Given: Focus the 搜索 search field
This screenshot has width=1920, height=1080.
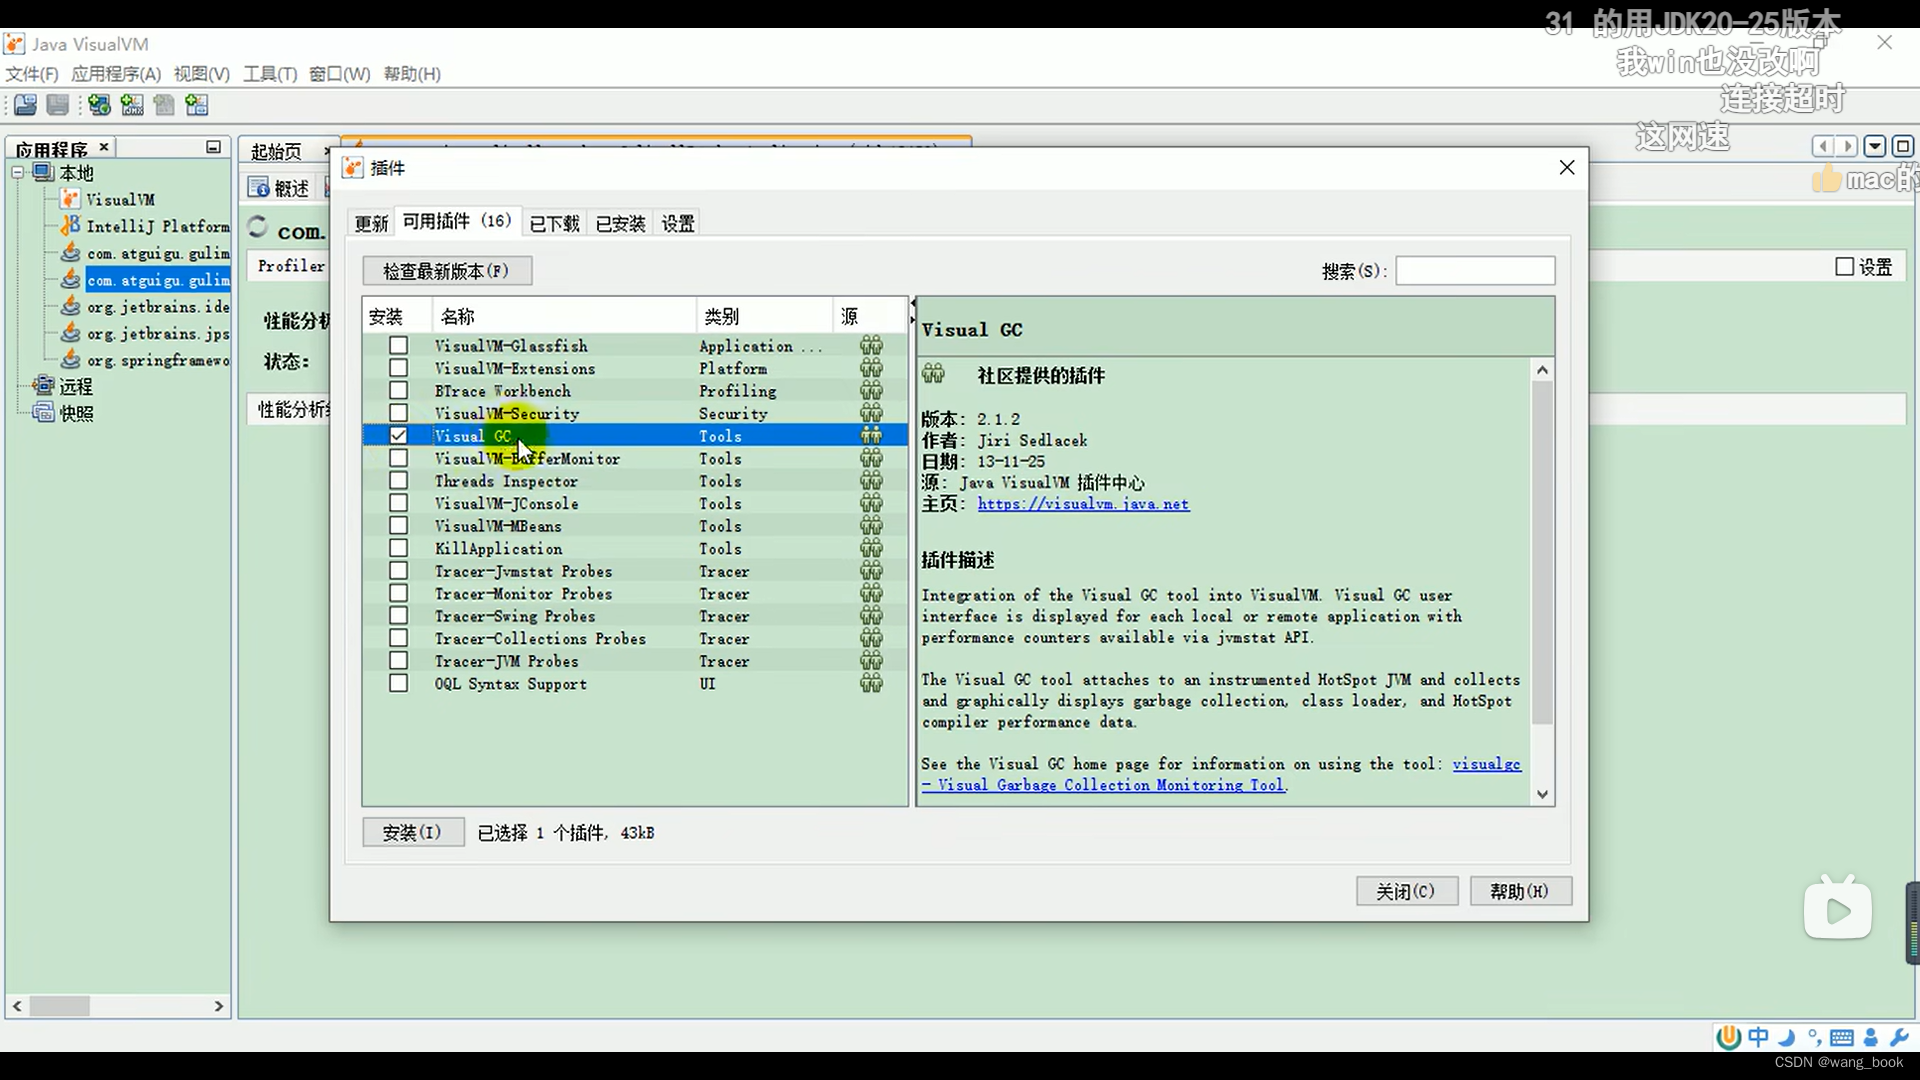Looking at the screenshot, I should (1475, 271).
